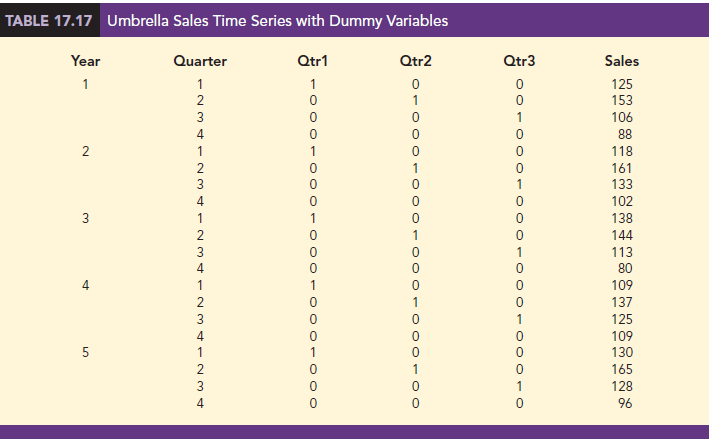Click the Year column header

tap(85, 61)
